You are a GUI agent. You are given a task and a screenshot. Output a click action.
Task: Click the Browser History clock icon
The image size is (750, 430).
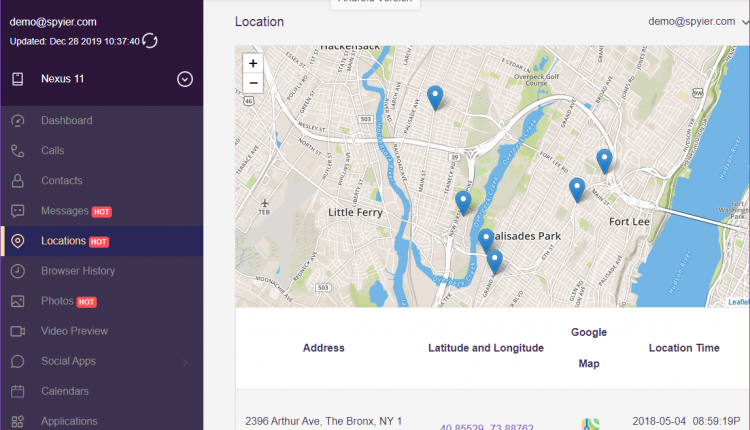click(18, 271)
